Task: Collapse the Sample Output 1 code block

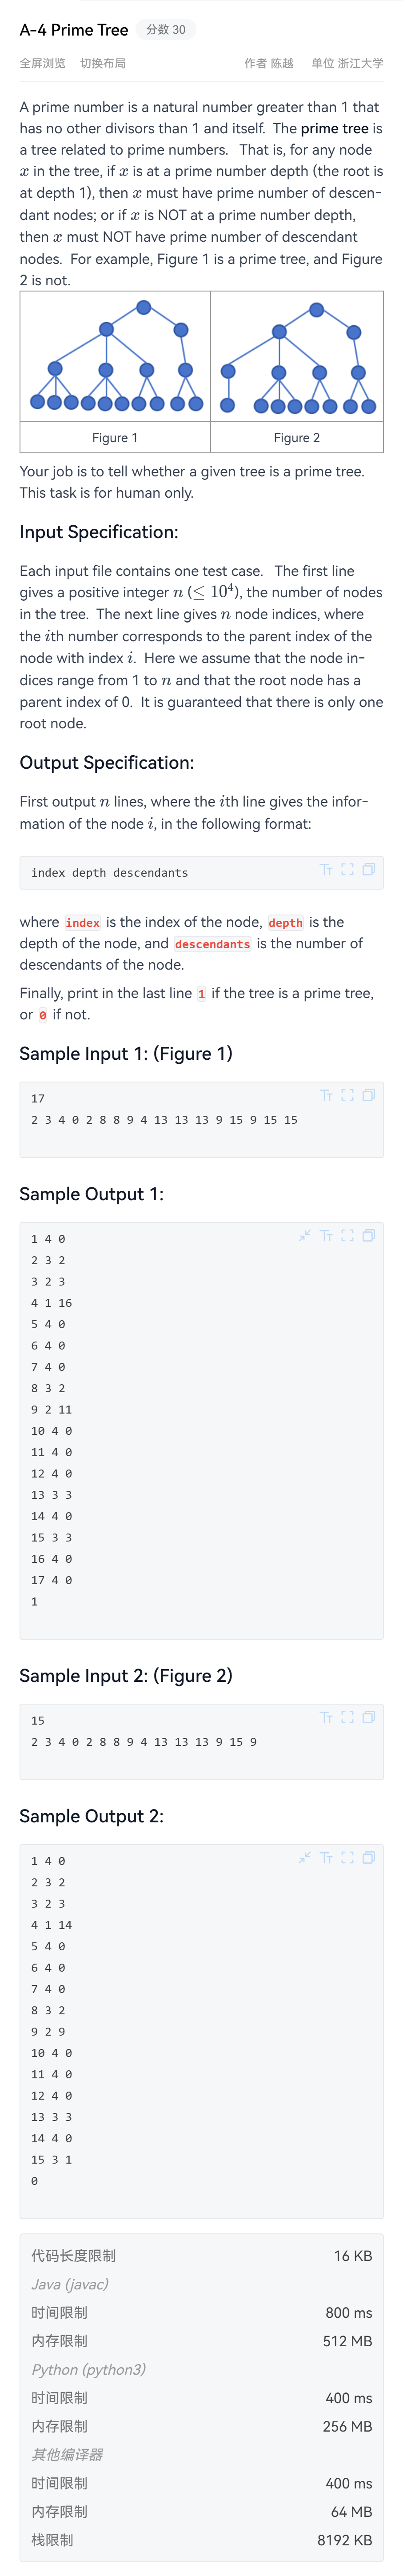Action: coord(304,1236)
